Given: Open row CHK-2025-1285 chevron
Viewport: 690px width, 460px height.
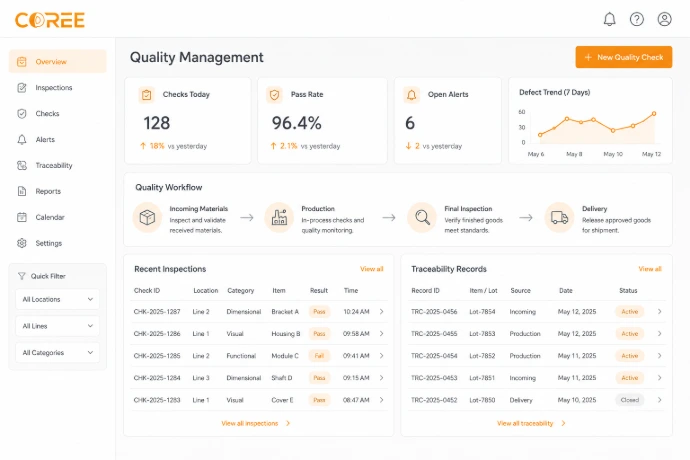Looking at the screenshot, I should [x=382, y=356].
